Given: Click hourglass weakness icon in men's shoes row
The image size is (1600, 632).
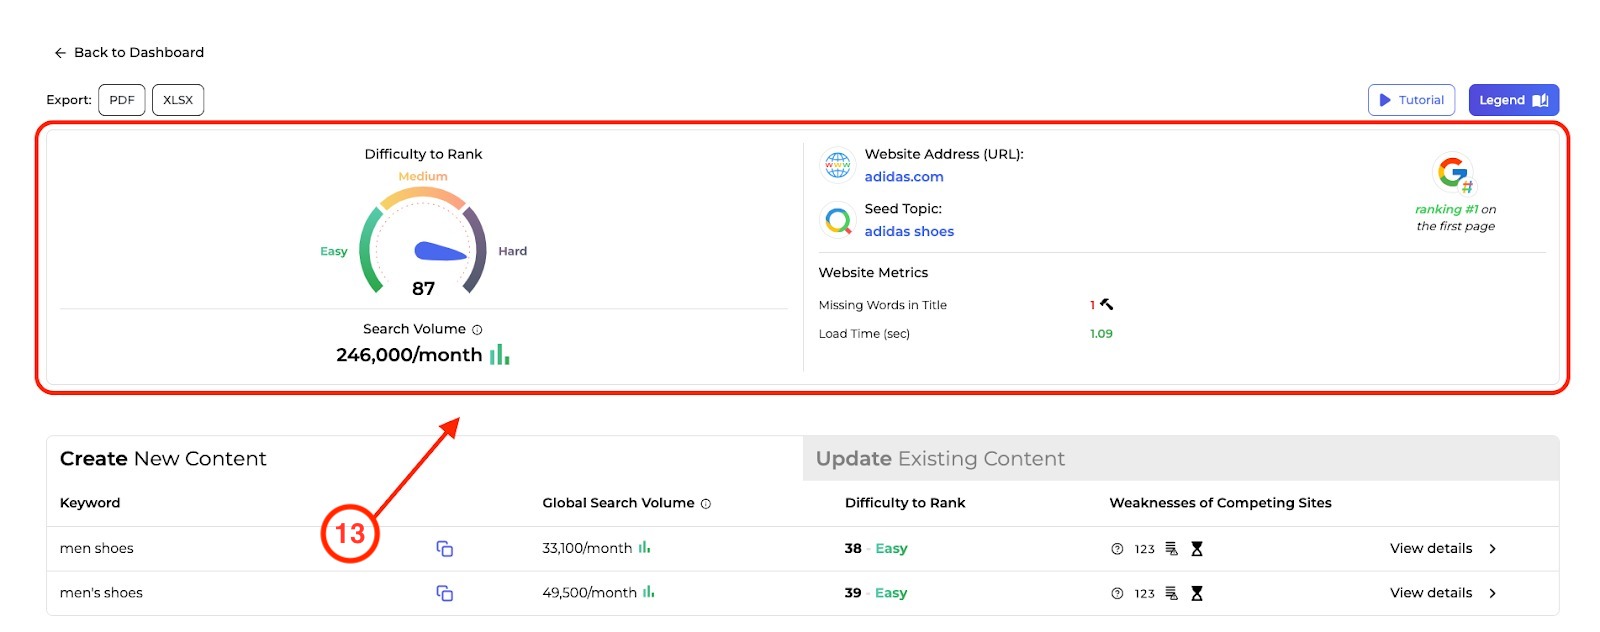Looking at the screenshot, I should 1197,593.
